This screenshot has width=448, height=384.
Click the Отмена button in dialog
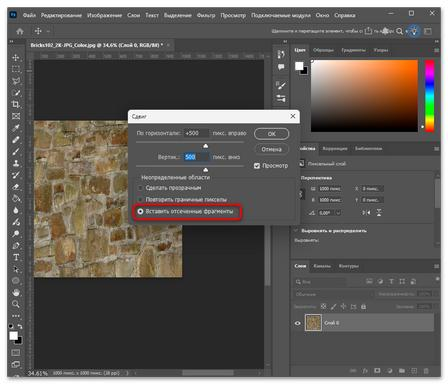(x=271, y=149)
